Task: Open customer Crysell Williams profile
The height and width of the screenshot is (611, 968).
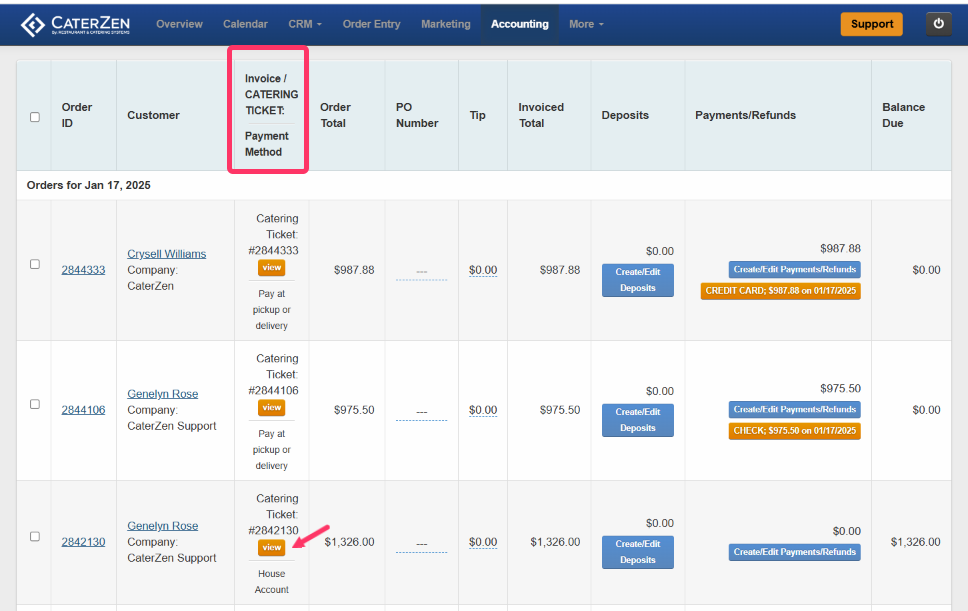Action: pyautogui.click(x=167, y=254)
